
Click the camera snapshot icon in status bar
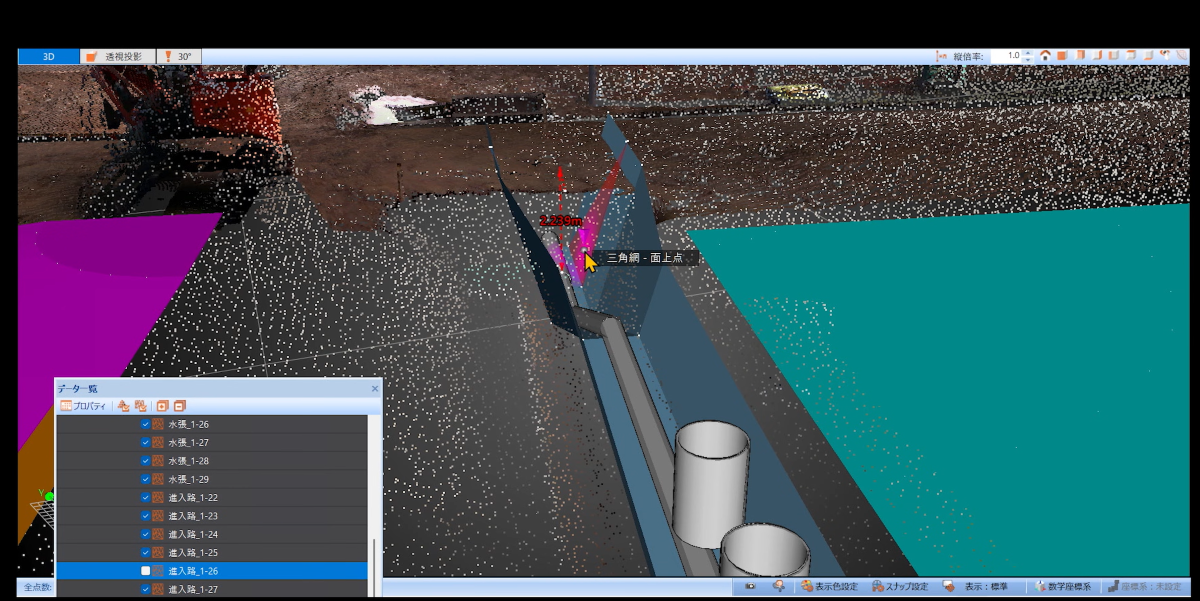coord(750,586)
